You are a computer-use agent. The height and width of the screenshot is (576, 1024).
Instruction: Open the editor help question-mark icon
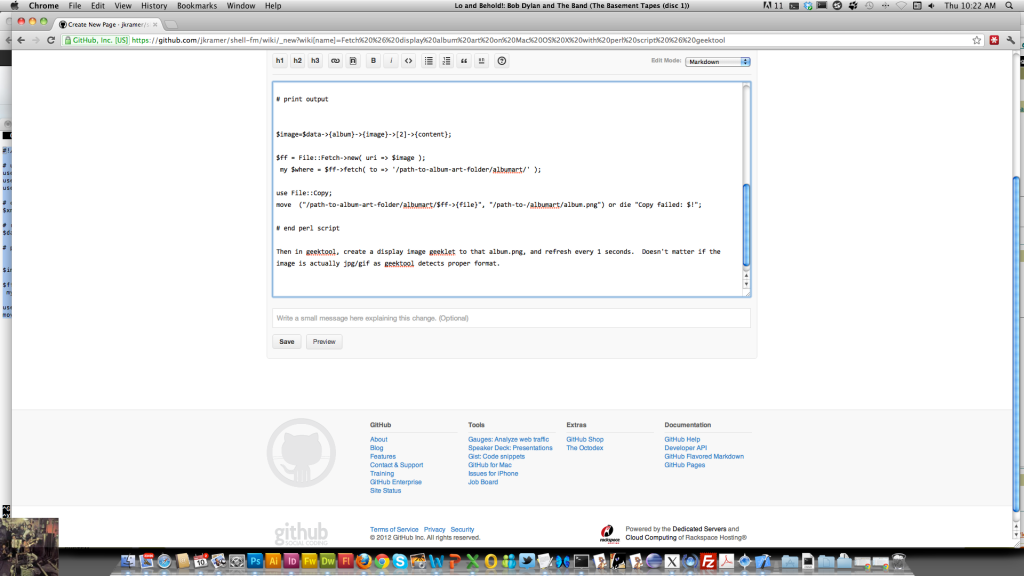pos(502,61)
